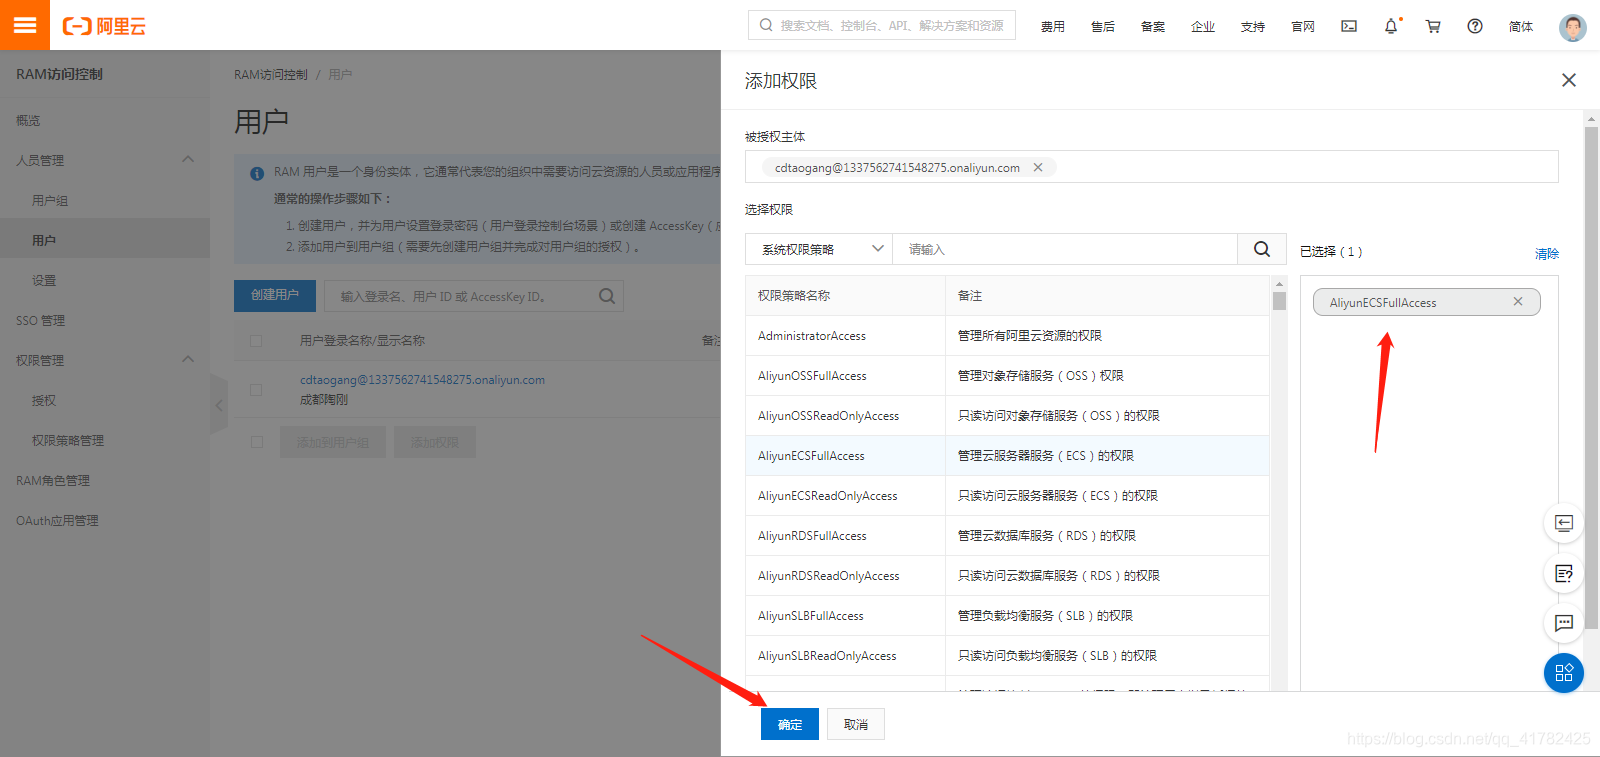
Task: Collapse the left sidebar with the handle
Action: click(219, 405)
